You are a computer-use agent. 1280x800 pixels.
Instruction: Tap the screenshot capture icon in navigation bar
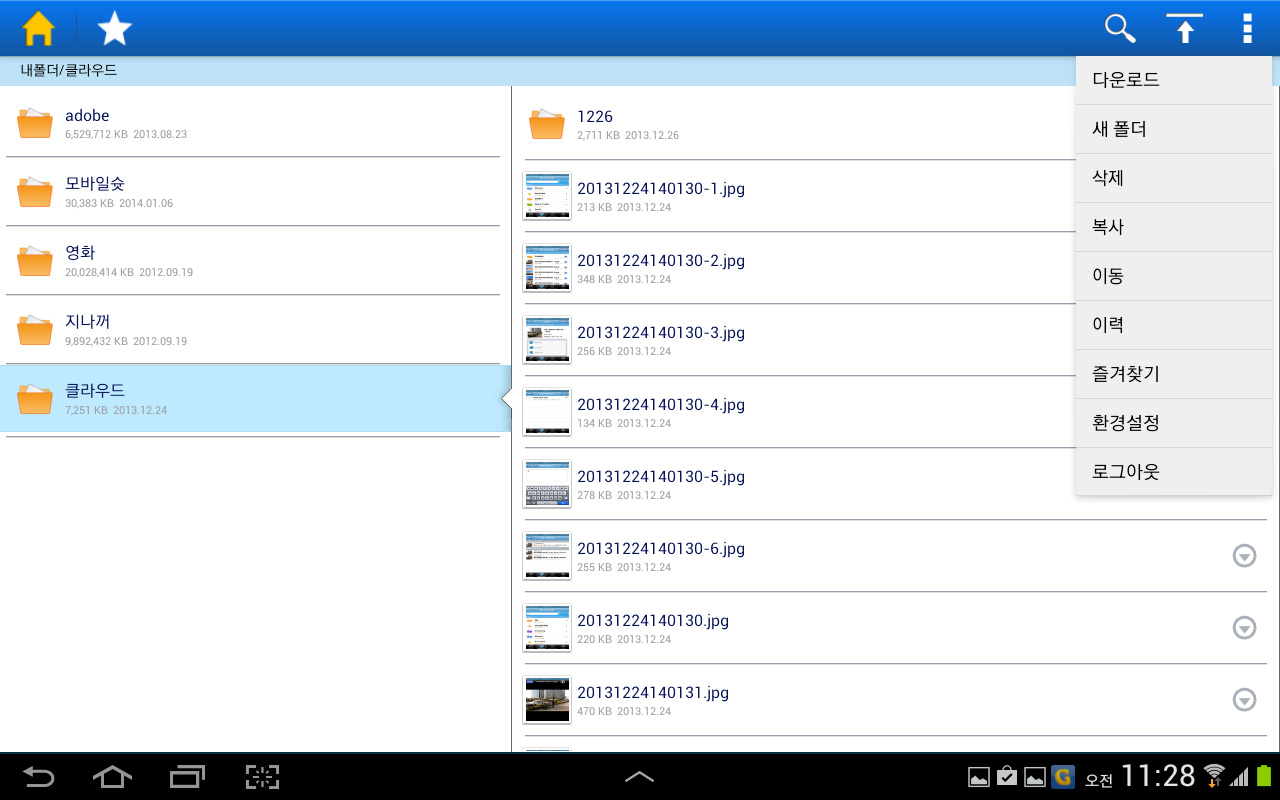[262, 776]
